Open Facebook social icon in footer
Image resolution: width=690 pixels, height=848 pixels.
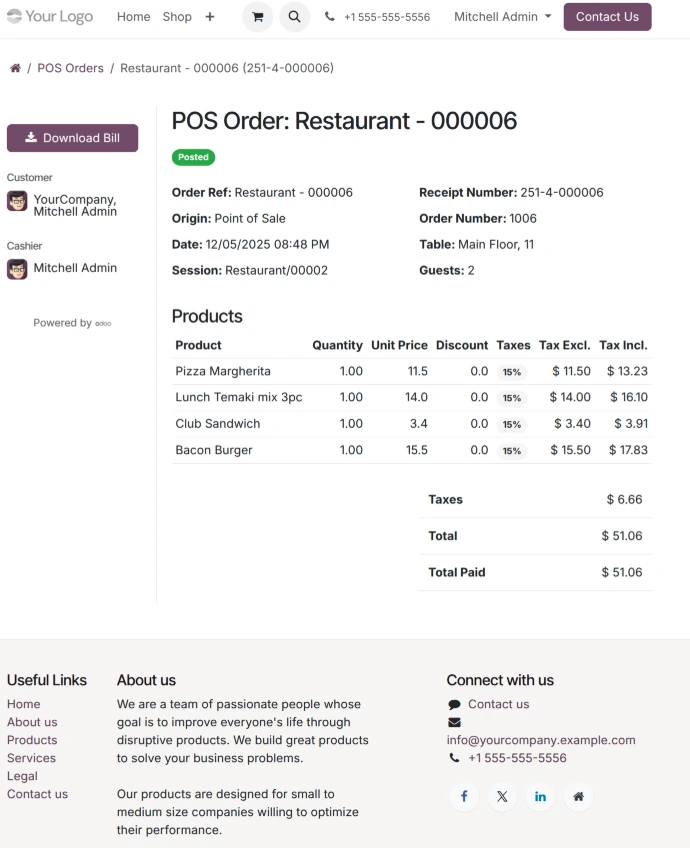point(464,796)
